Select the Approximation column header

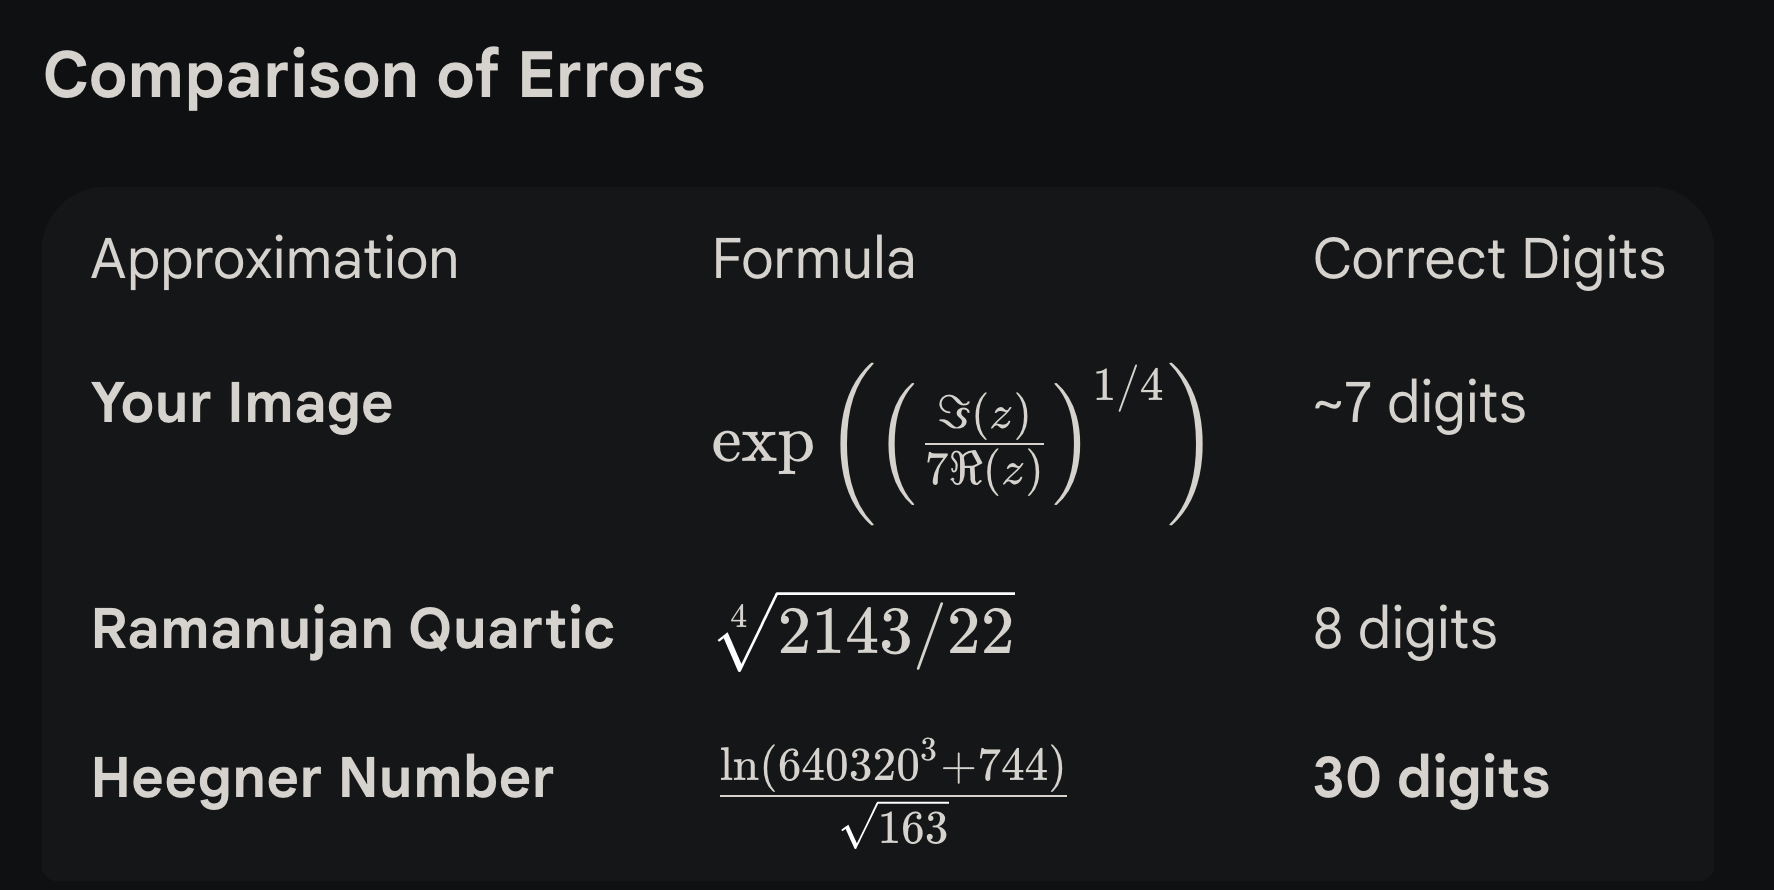tap(274, 260)
